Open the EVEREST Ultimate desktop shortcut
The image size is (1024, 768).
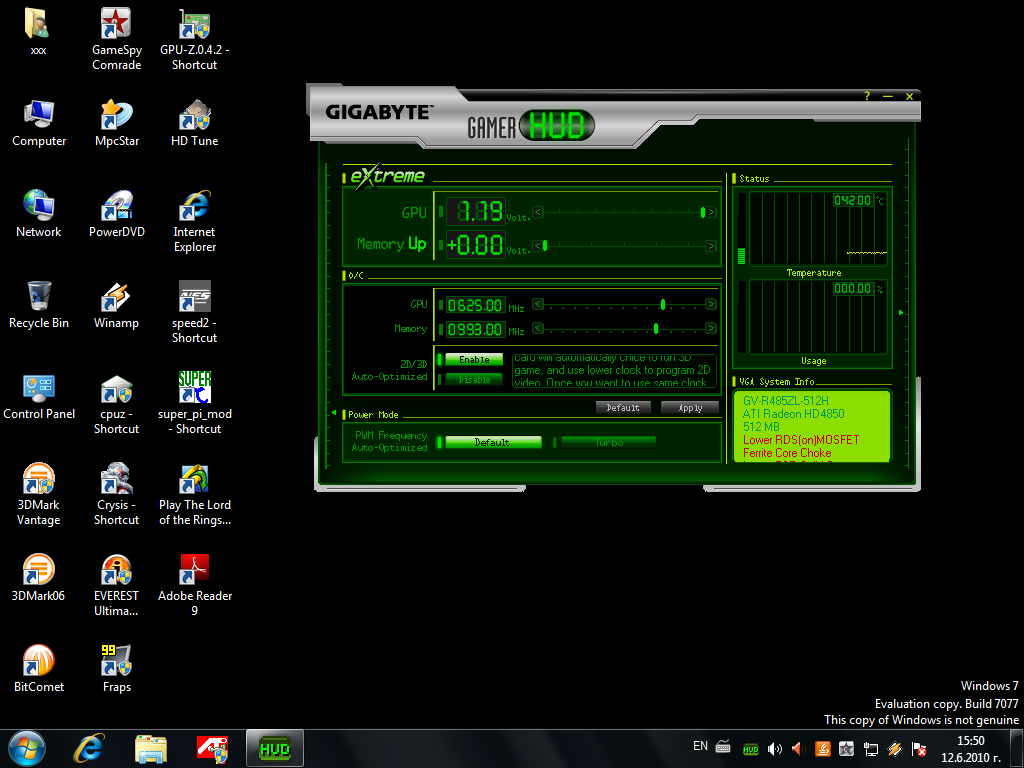click(116, 584)
